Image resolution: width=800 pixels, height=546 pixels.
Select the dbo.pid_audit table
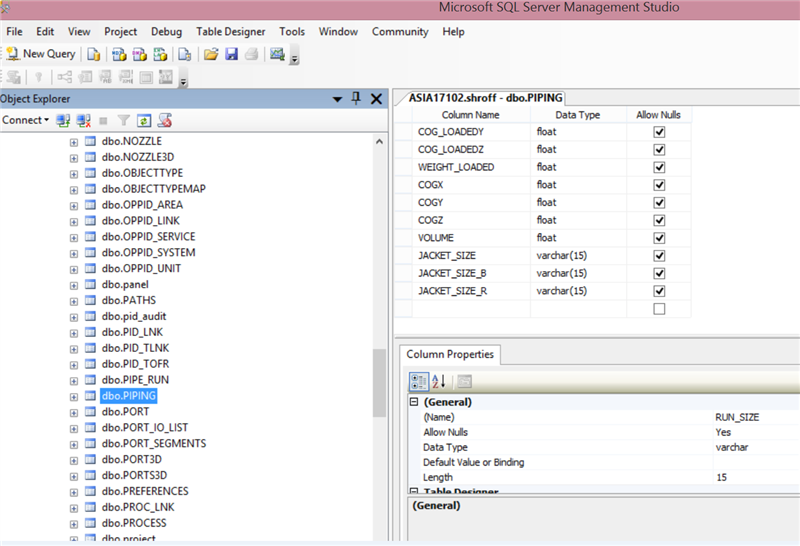point(134,316)
